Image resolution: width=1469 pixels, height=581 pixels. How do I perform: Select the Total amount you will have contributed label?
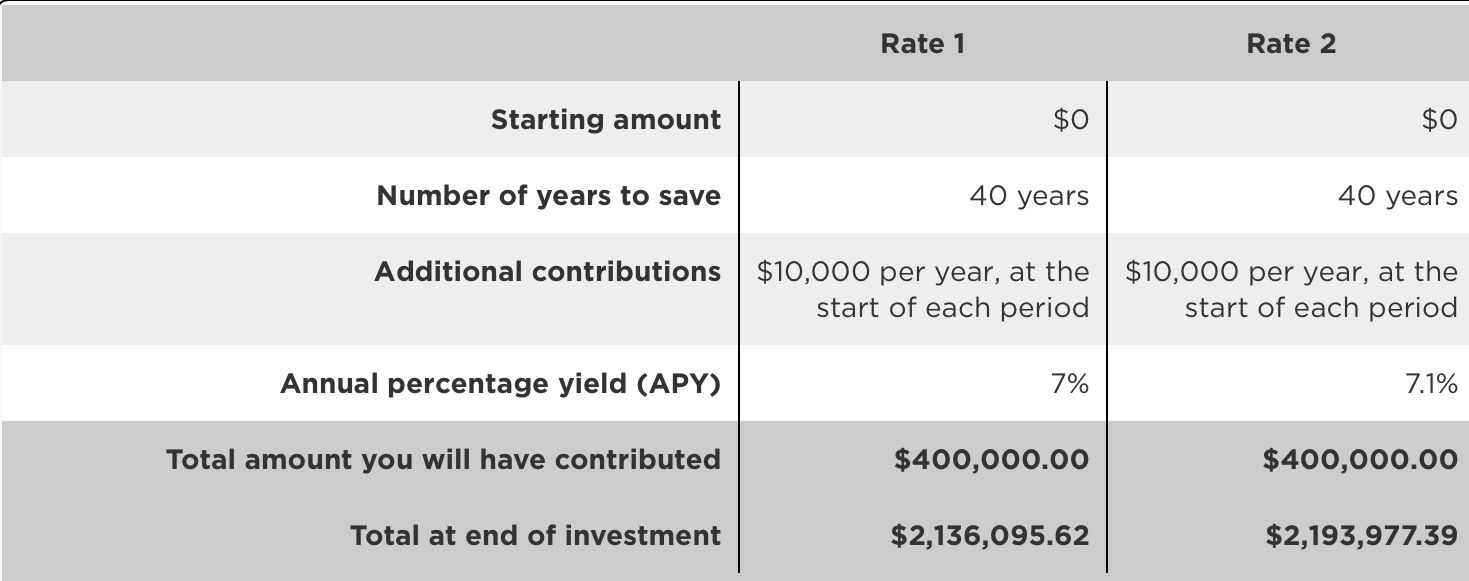click(443, 460)
